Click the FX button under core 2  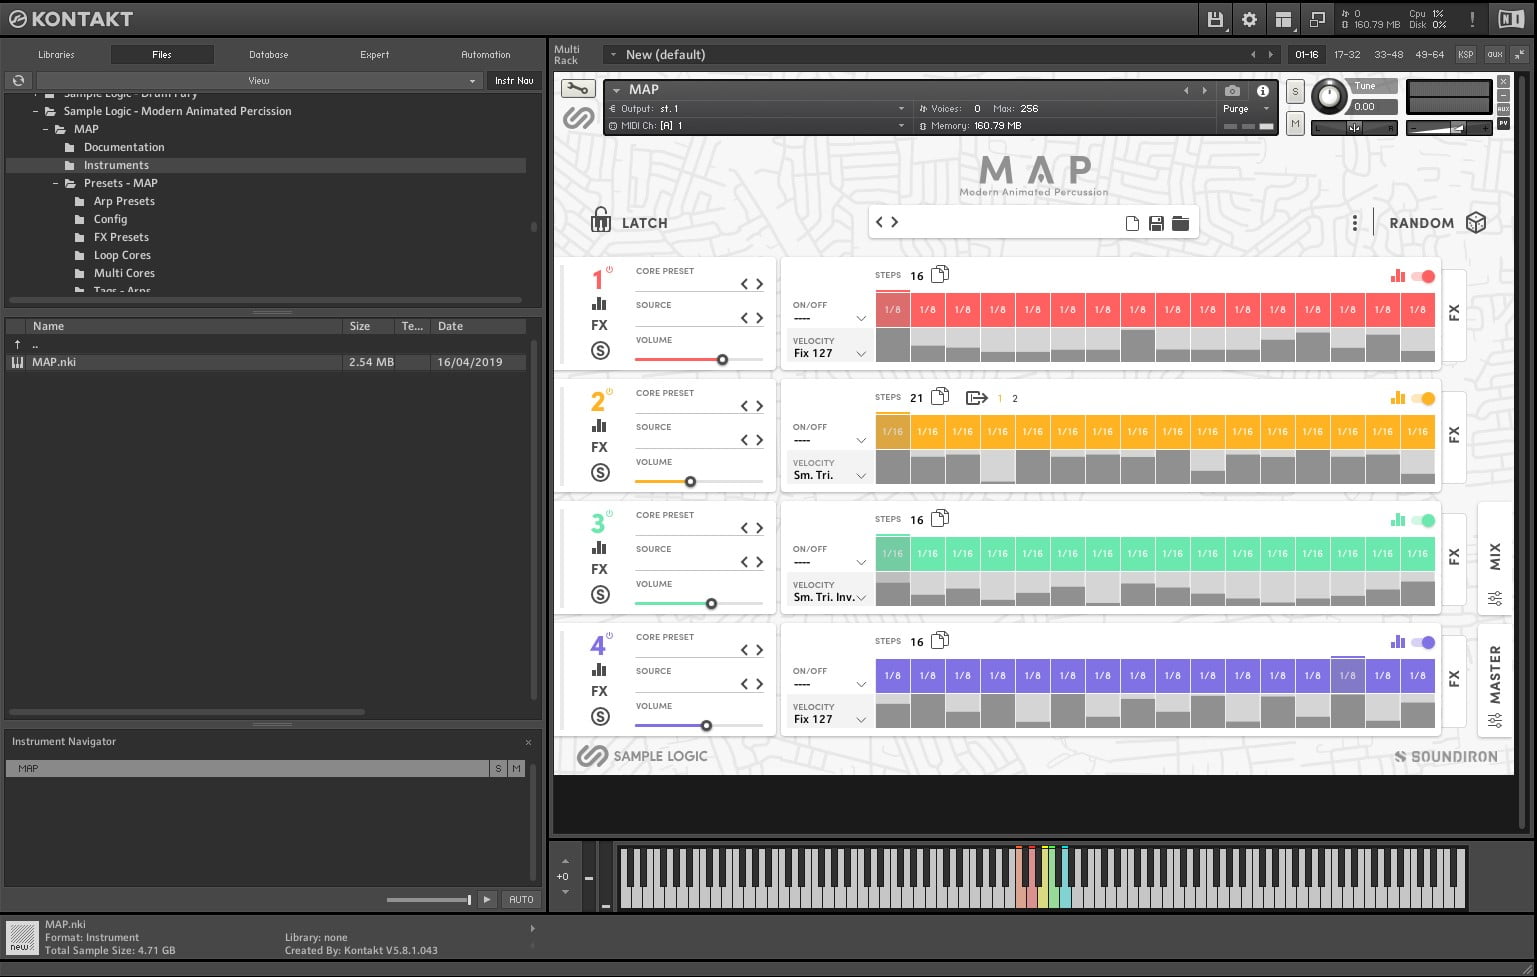click(x=599, y=447)
